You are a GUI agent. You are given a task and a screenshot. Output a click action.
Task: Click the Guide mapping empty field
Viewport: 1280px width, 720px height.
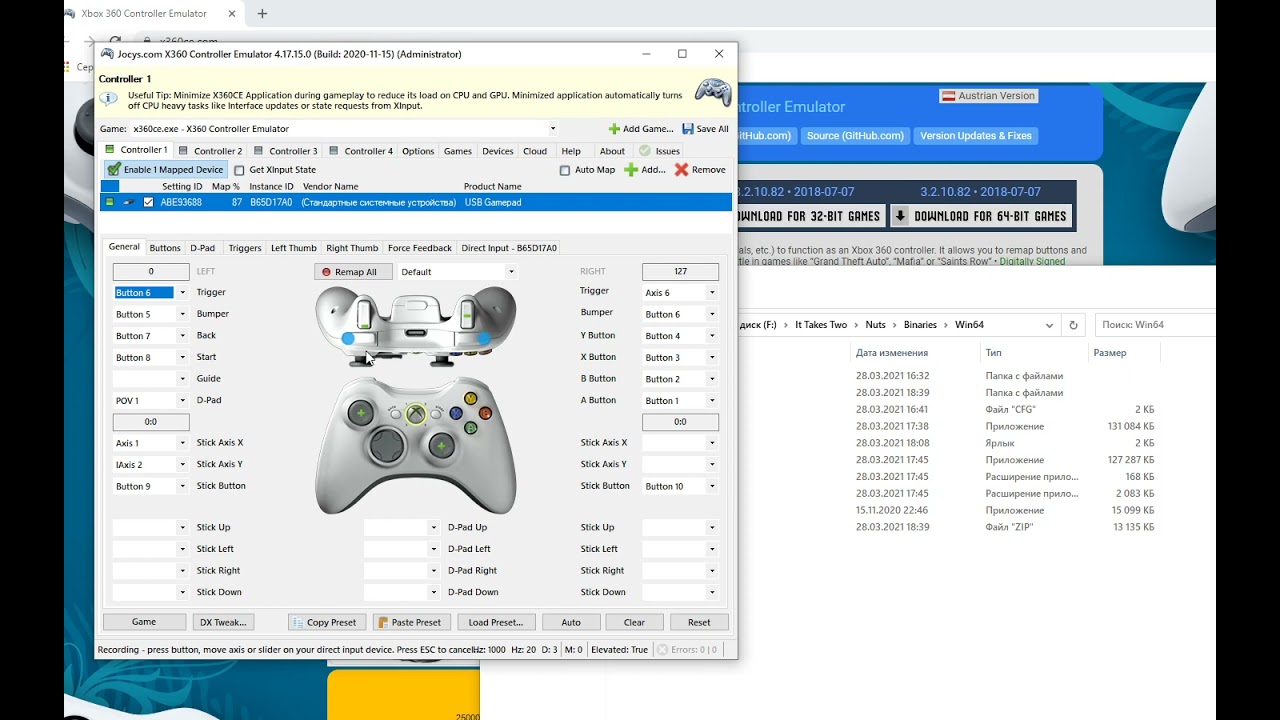[145, 379]
